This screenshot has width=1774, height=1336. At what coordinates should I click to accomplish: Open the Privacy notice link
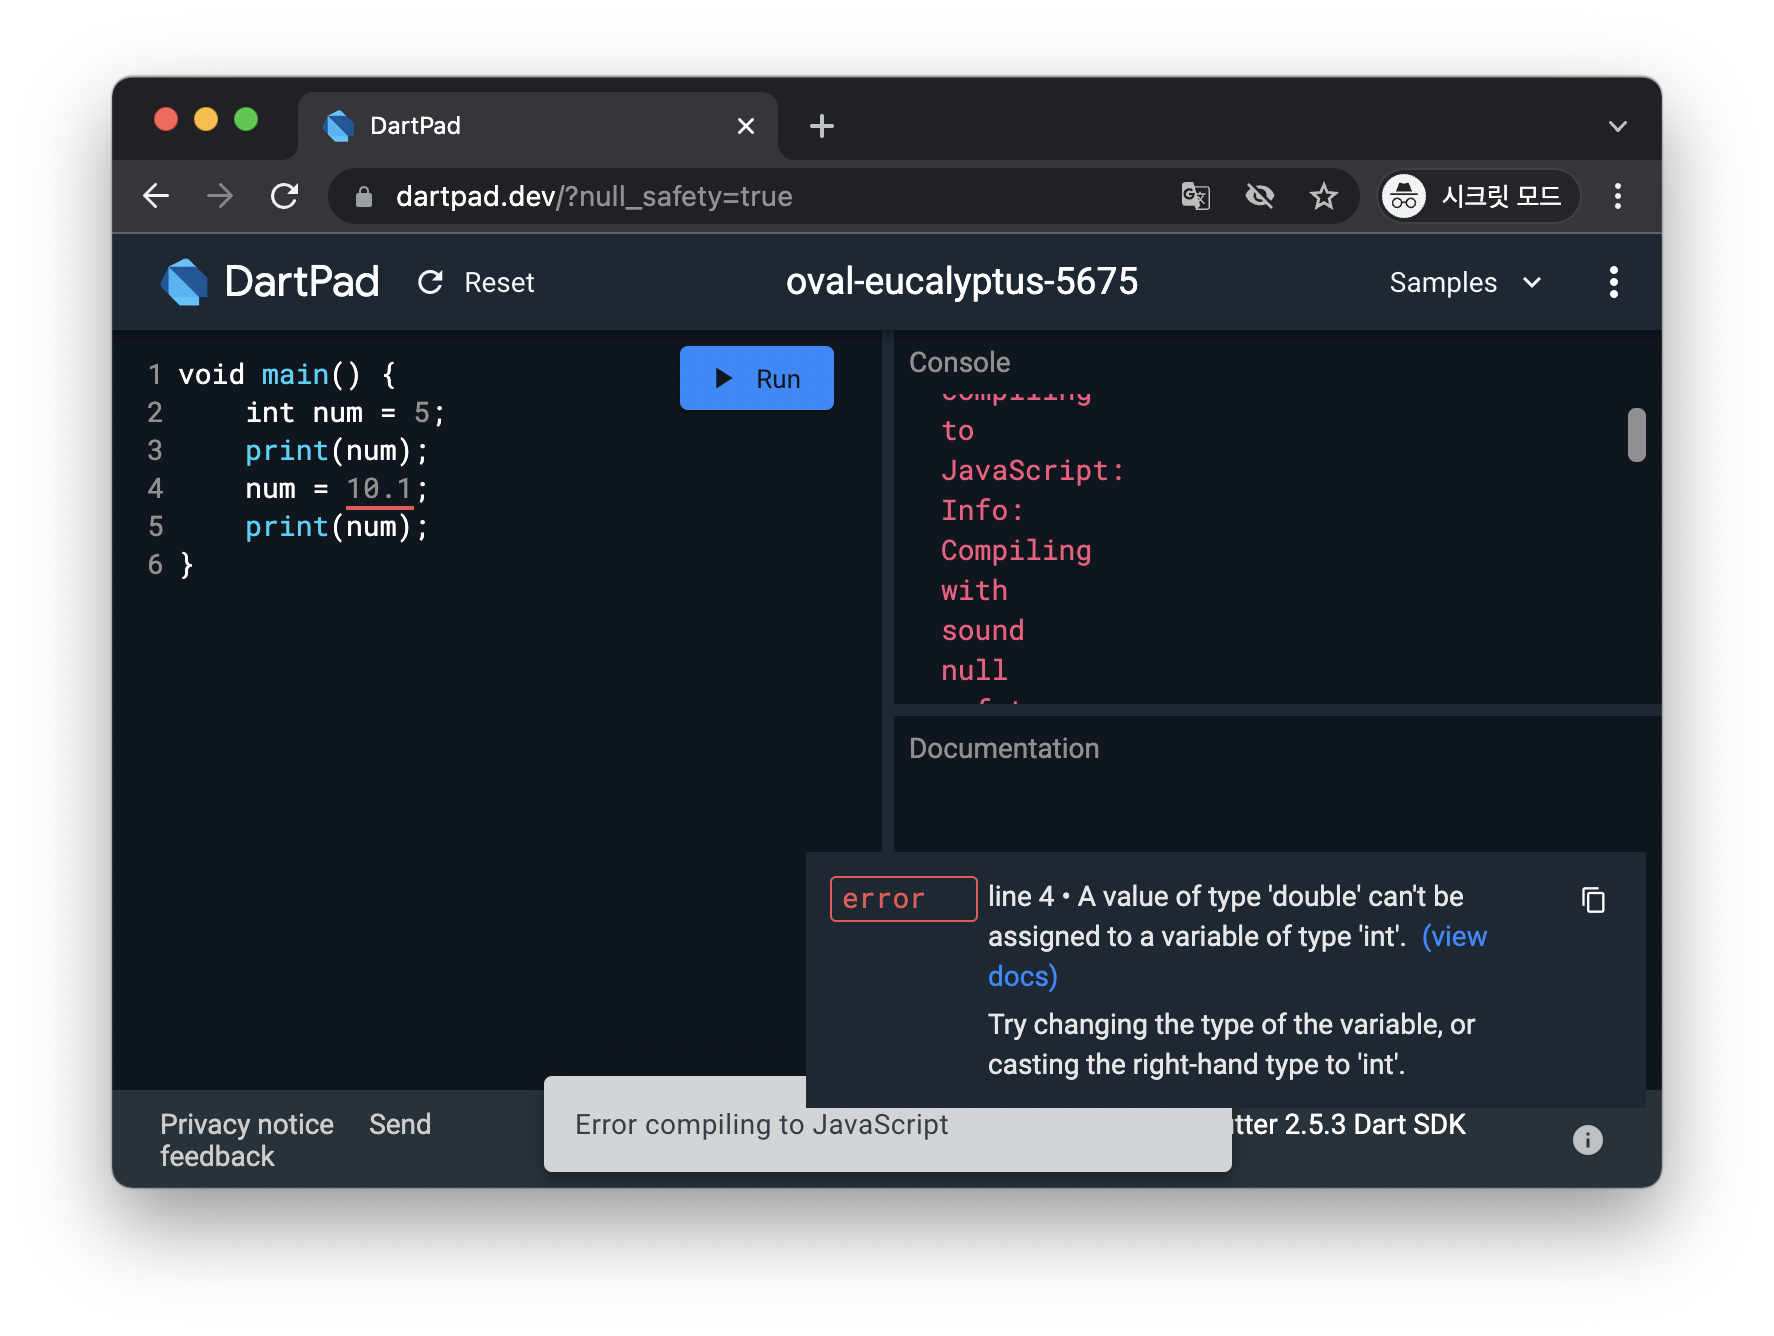tap(247, 1124)
